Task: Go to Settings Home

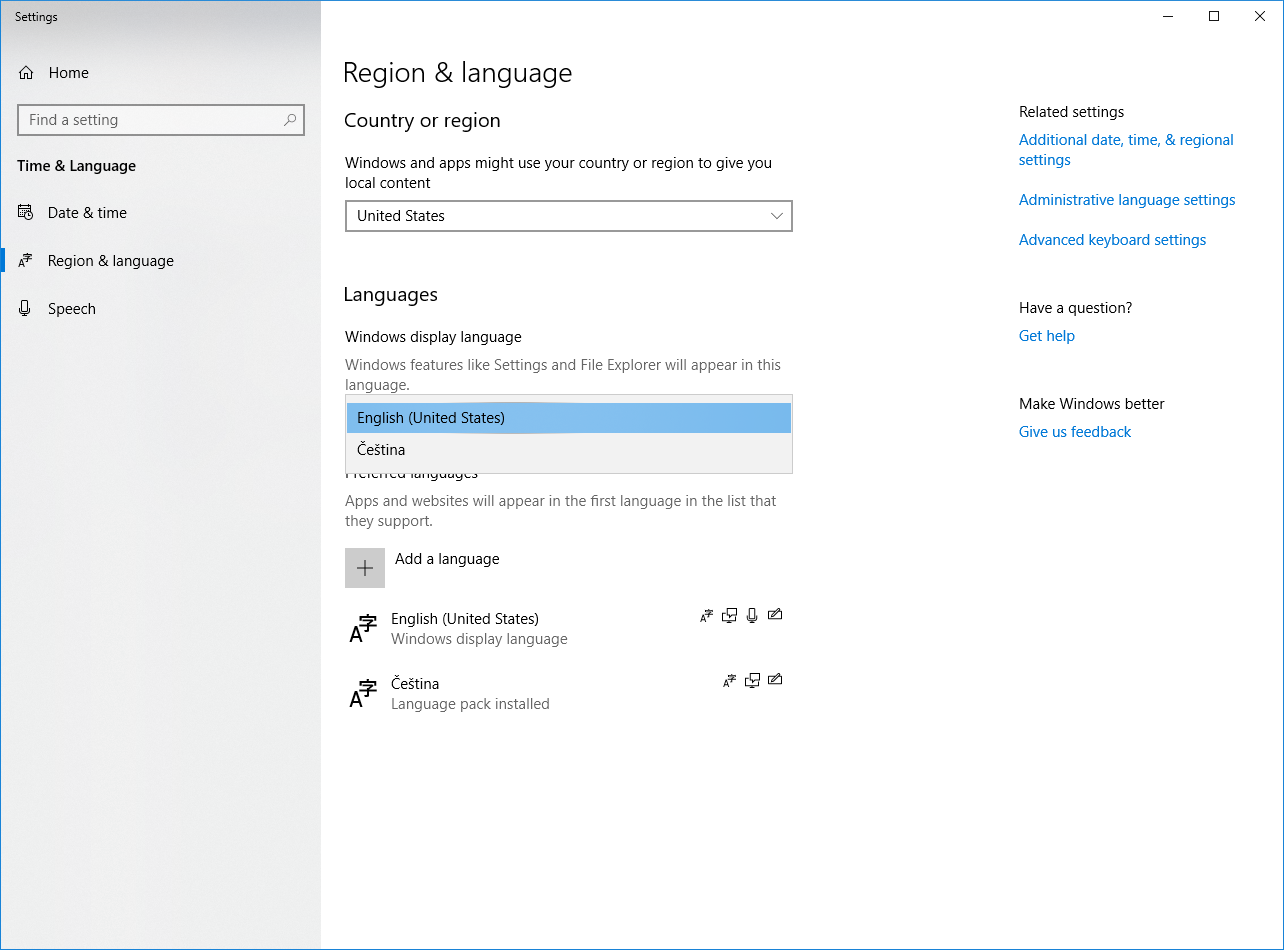Action: tap(160, 73)
